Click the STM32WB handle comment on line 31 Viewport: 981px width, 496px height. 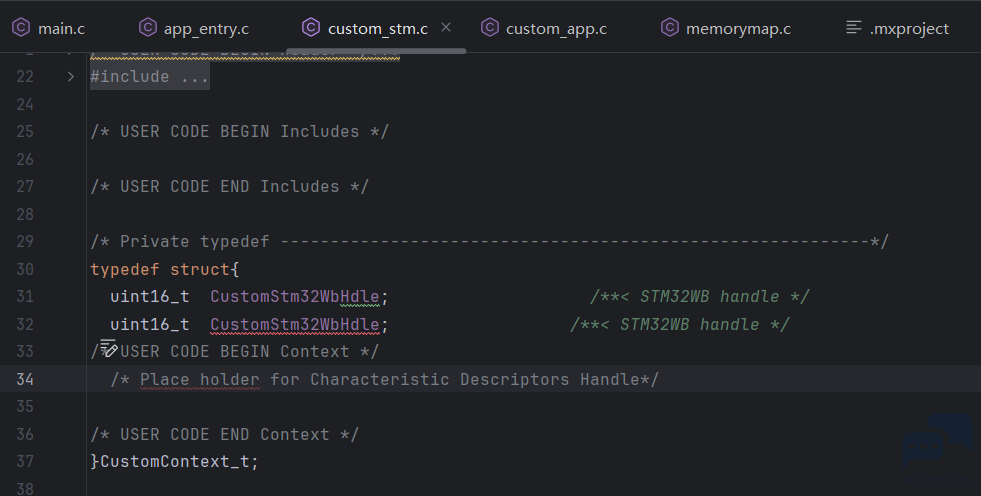[699, 296]
